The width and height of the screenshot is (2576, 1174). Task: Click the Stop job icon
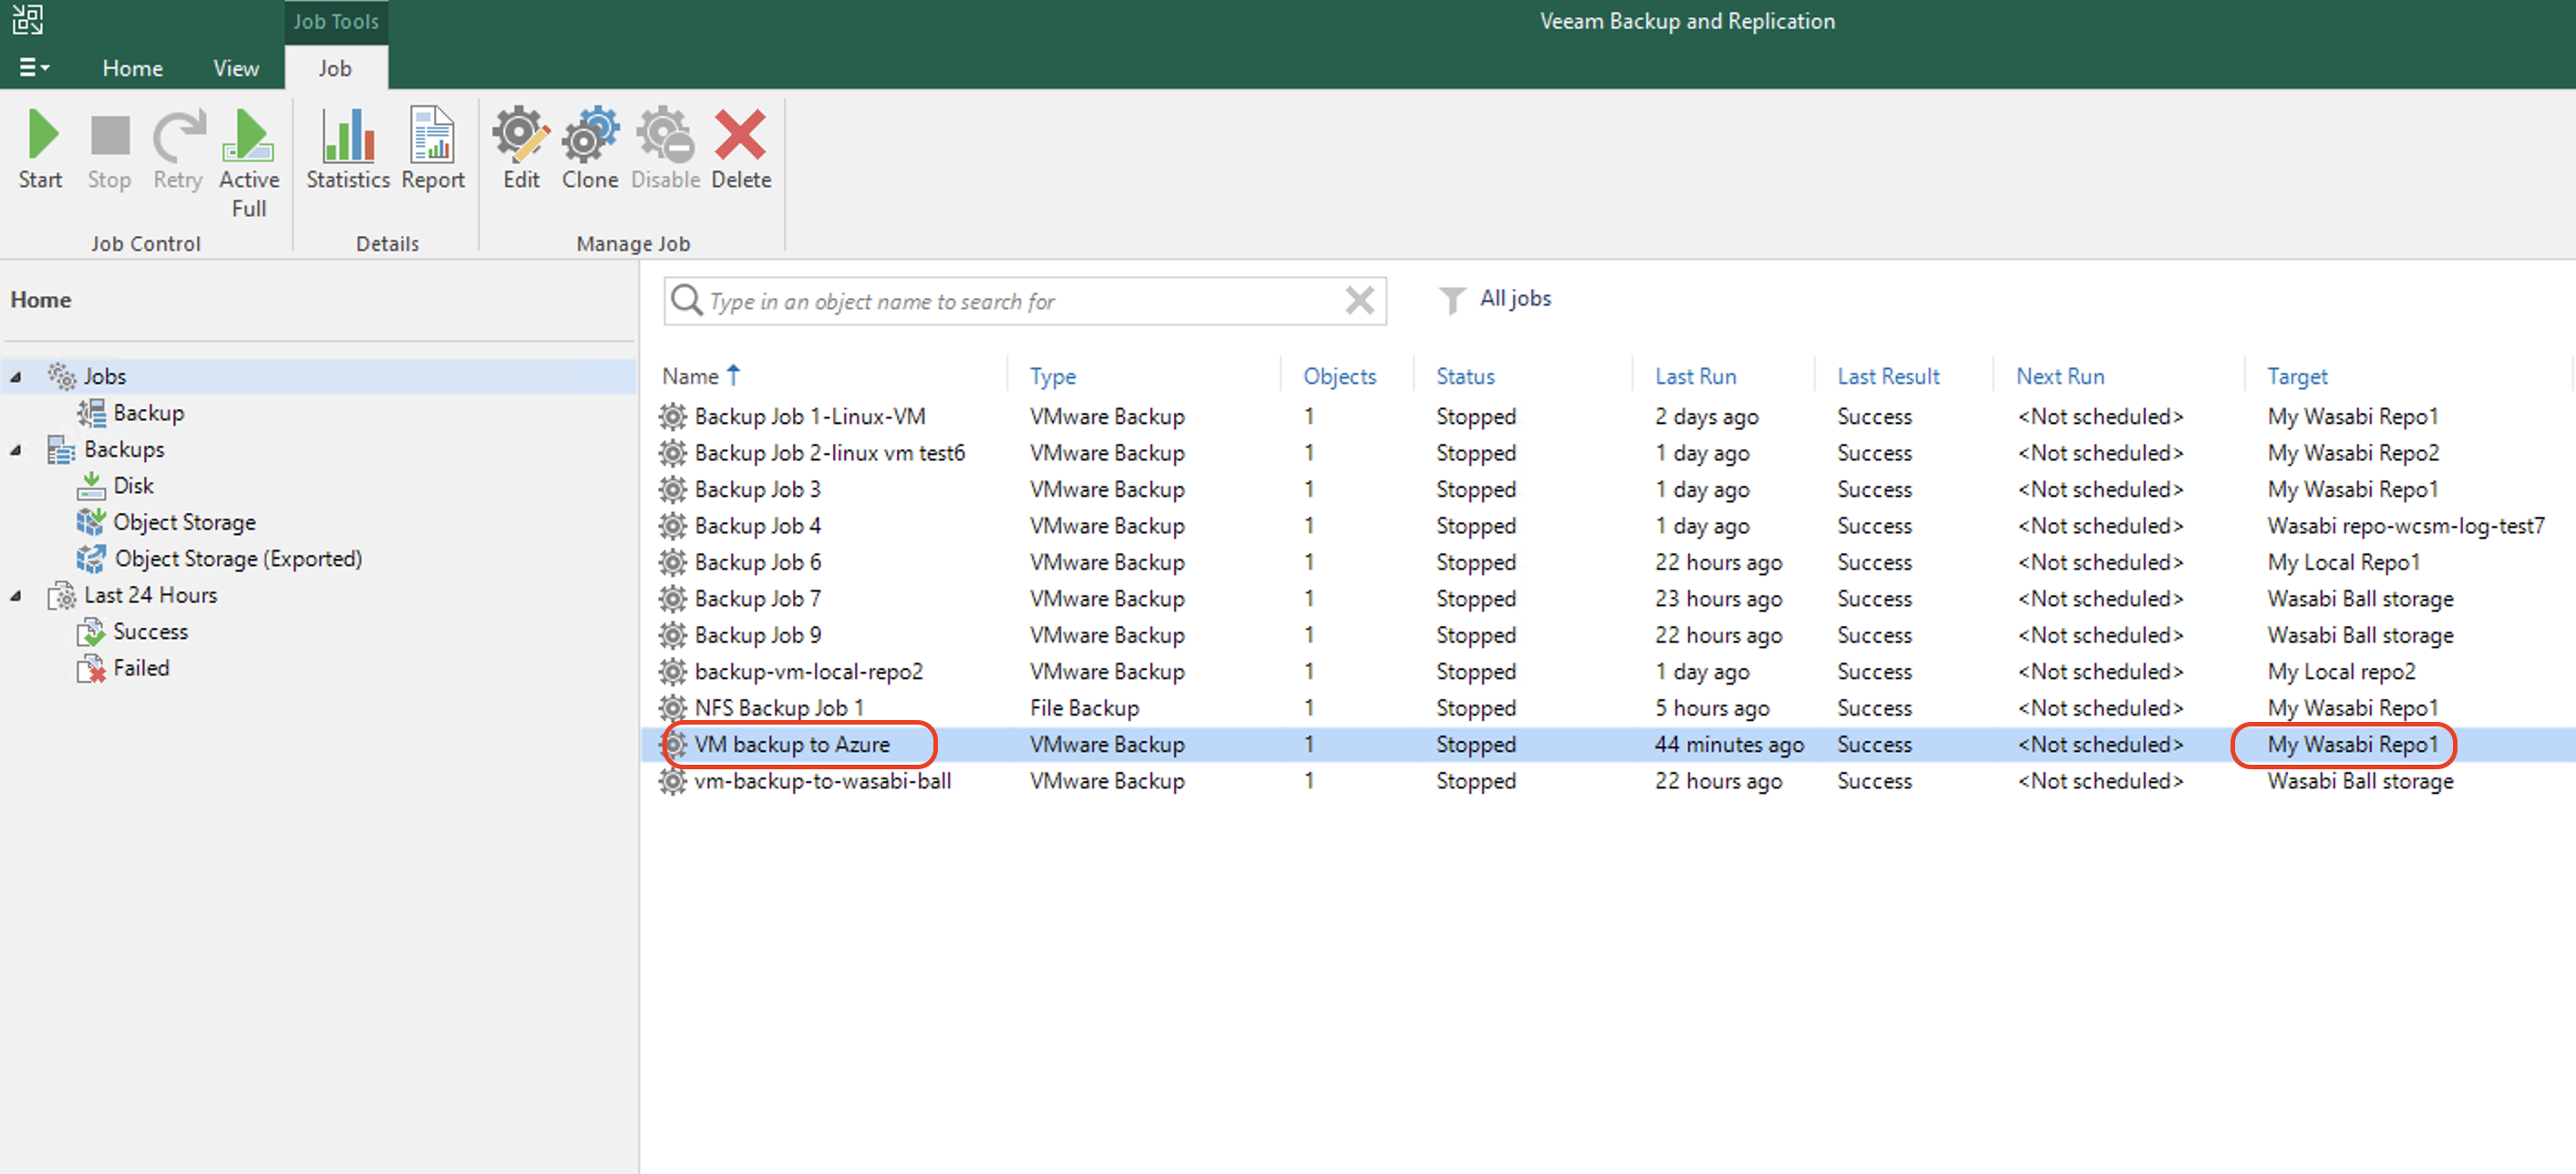(109, 149)
